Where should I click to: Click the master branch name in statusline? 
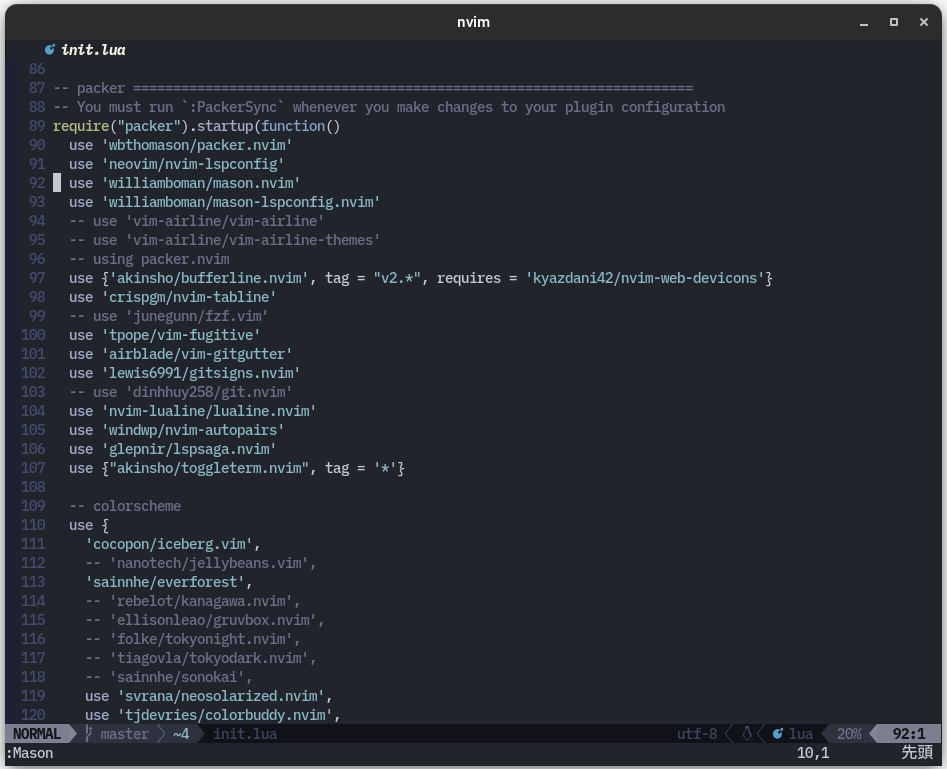pos(124,734)
